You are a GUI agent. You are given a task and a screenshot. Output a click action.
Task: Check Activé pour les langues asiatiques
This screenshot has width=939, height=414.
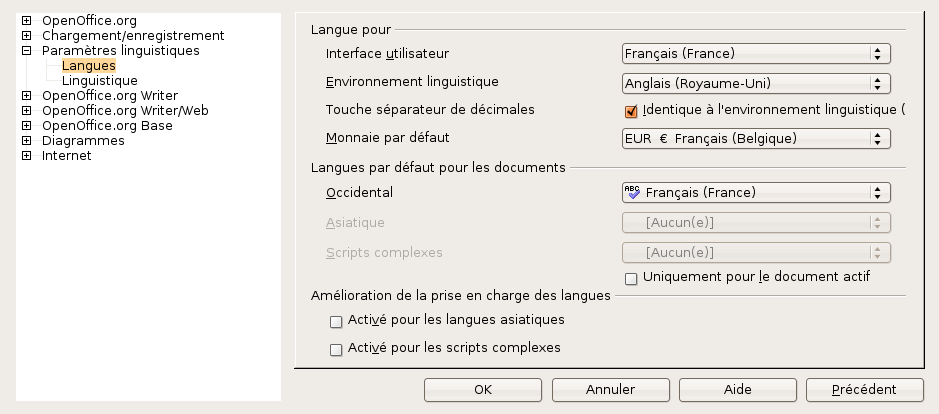coord(336,322)
